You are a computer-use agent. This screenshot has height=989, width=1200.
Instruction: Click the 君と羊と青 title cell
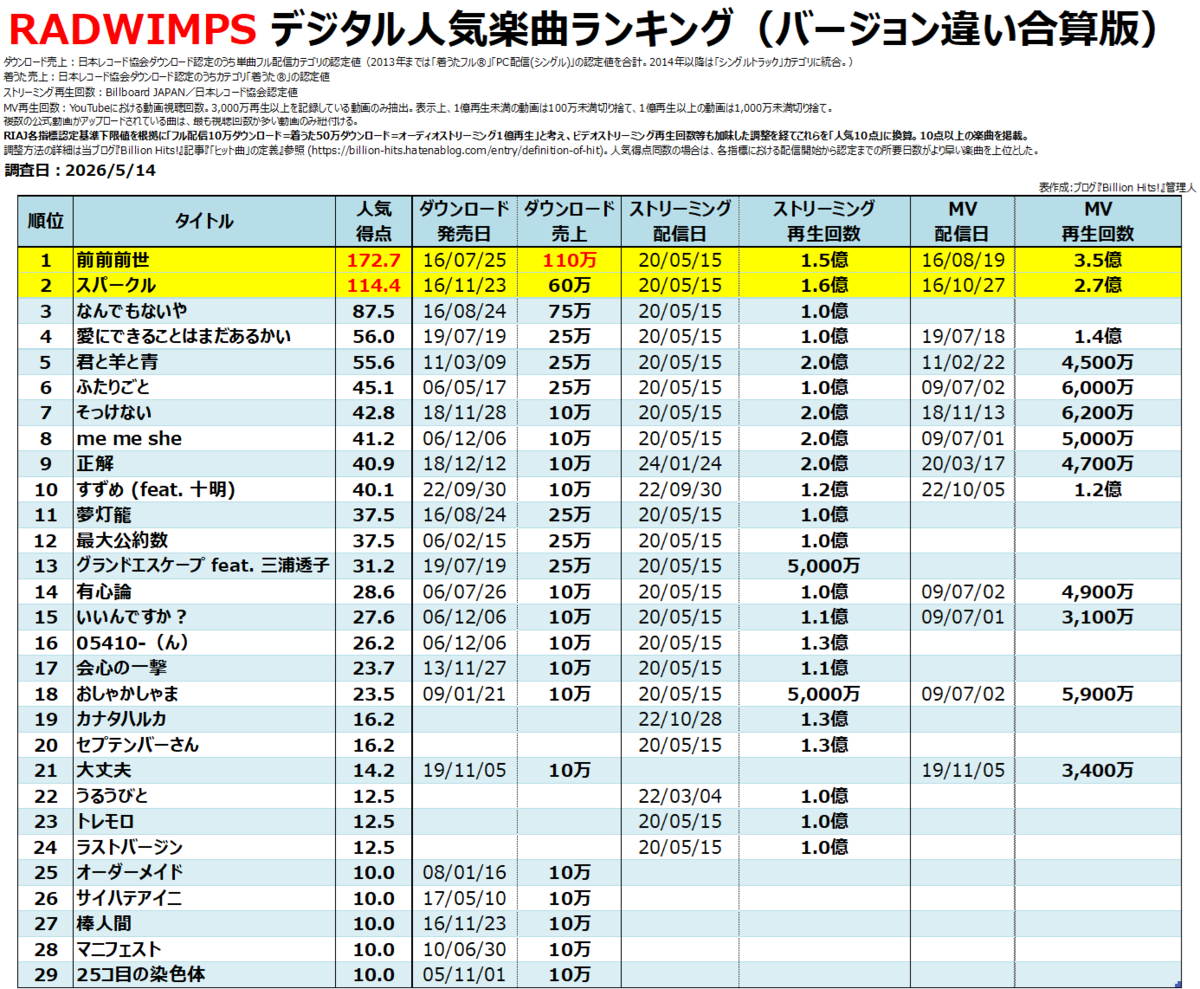pyautogui.click(x=206, y=361)
